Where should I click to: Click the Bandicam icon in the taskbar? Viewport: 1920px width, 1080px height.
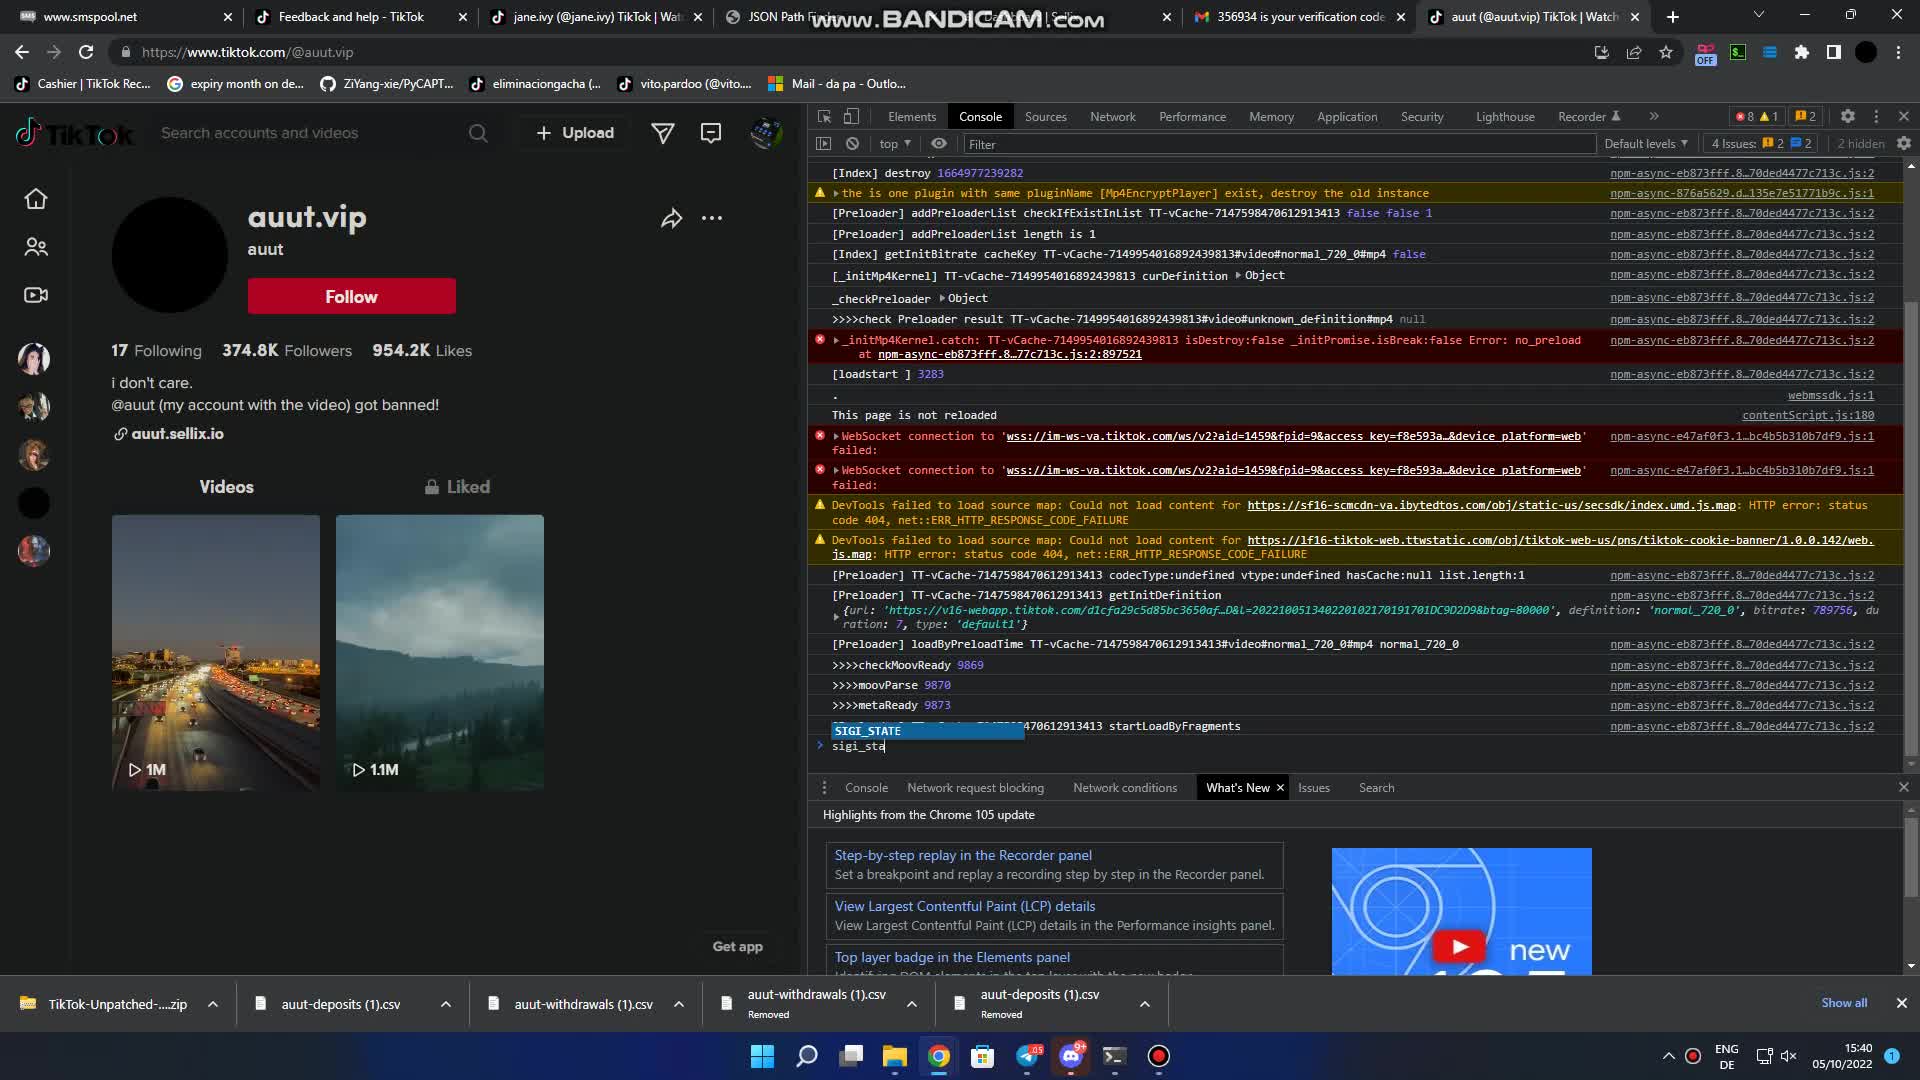(x=1158, y=1057)
